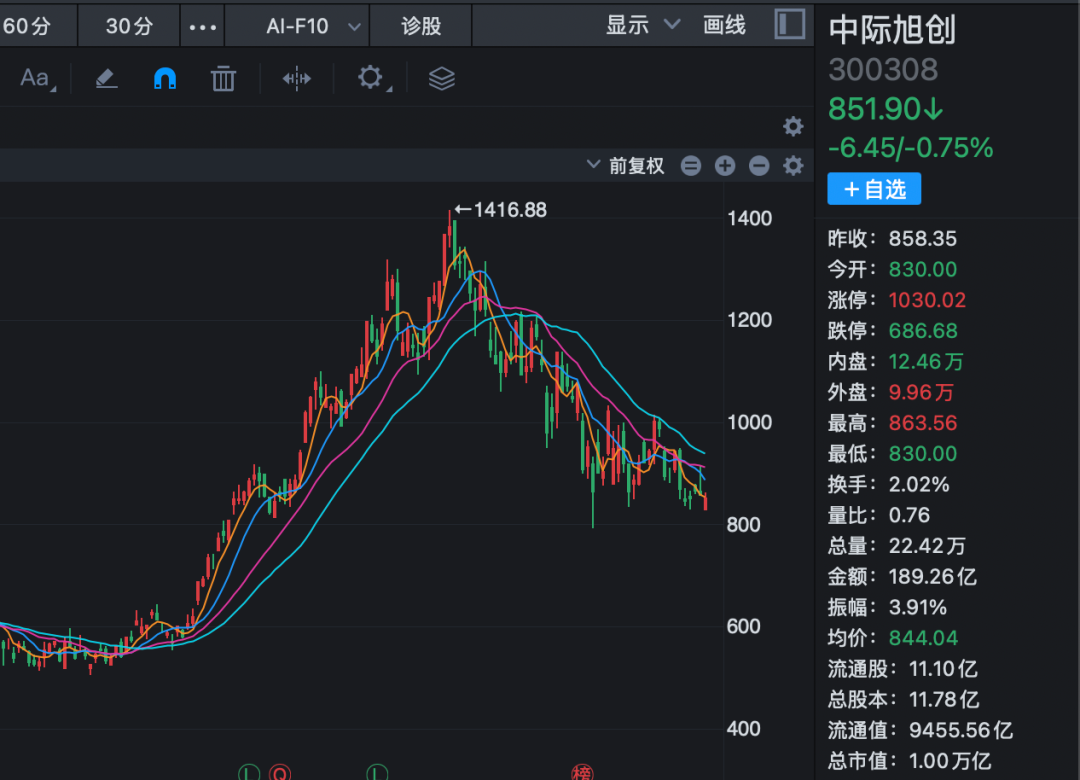Zoom out with the minus circle icon
Viewport: 1080px width, 780px height.
pos(759,165)
